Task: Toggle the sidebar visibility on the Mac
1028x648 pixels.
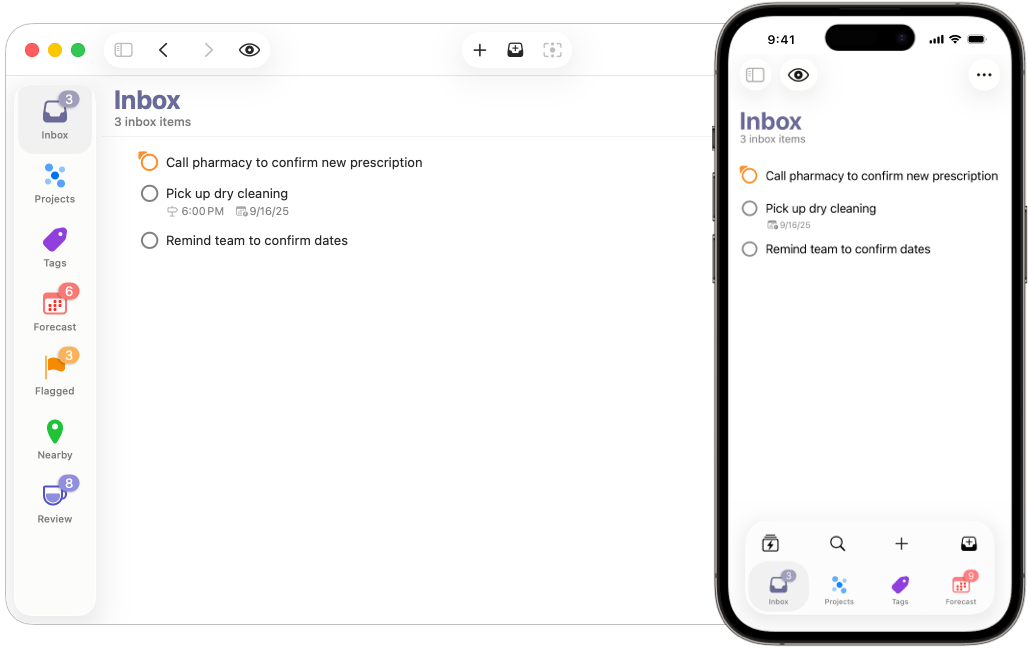Action: coord(123,49)
